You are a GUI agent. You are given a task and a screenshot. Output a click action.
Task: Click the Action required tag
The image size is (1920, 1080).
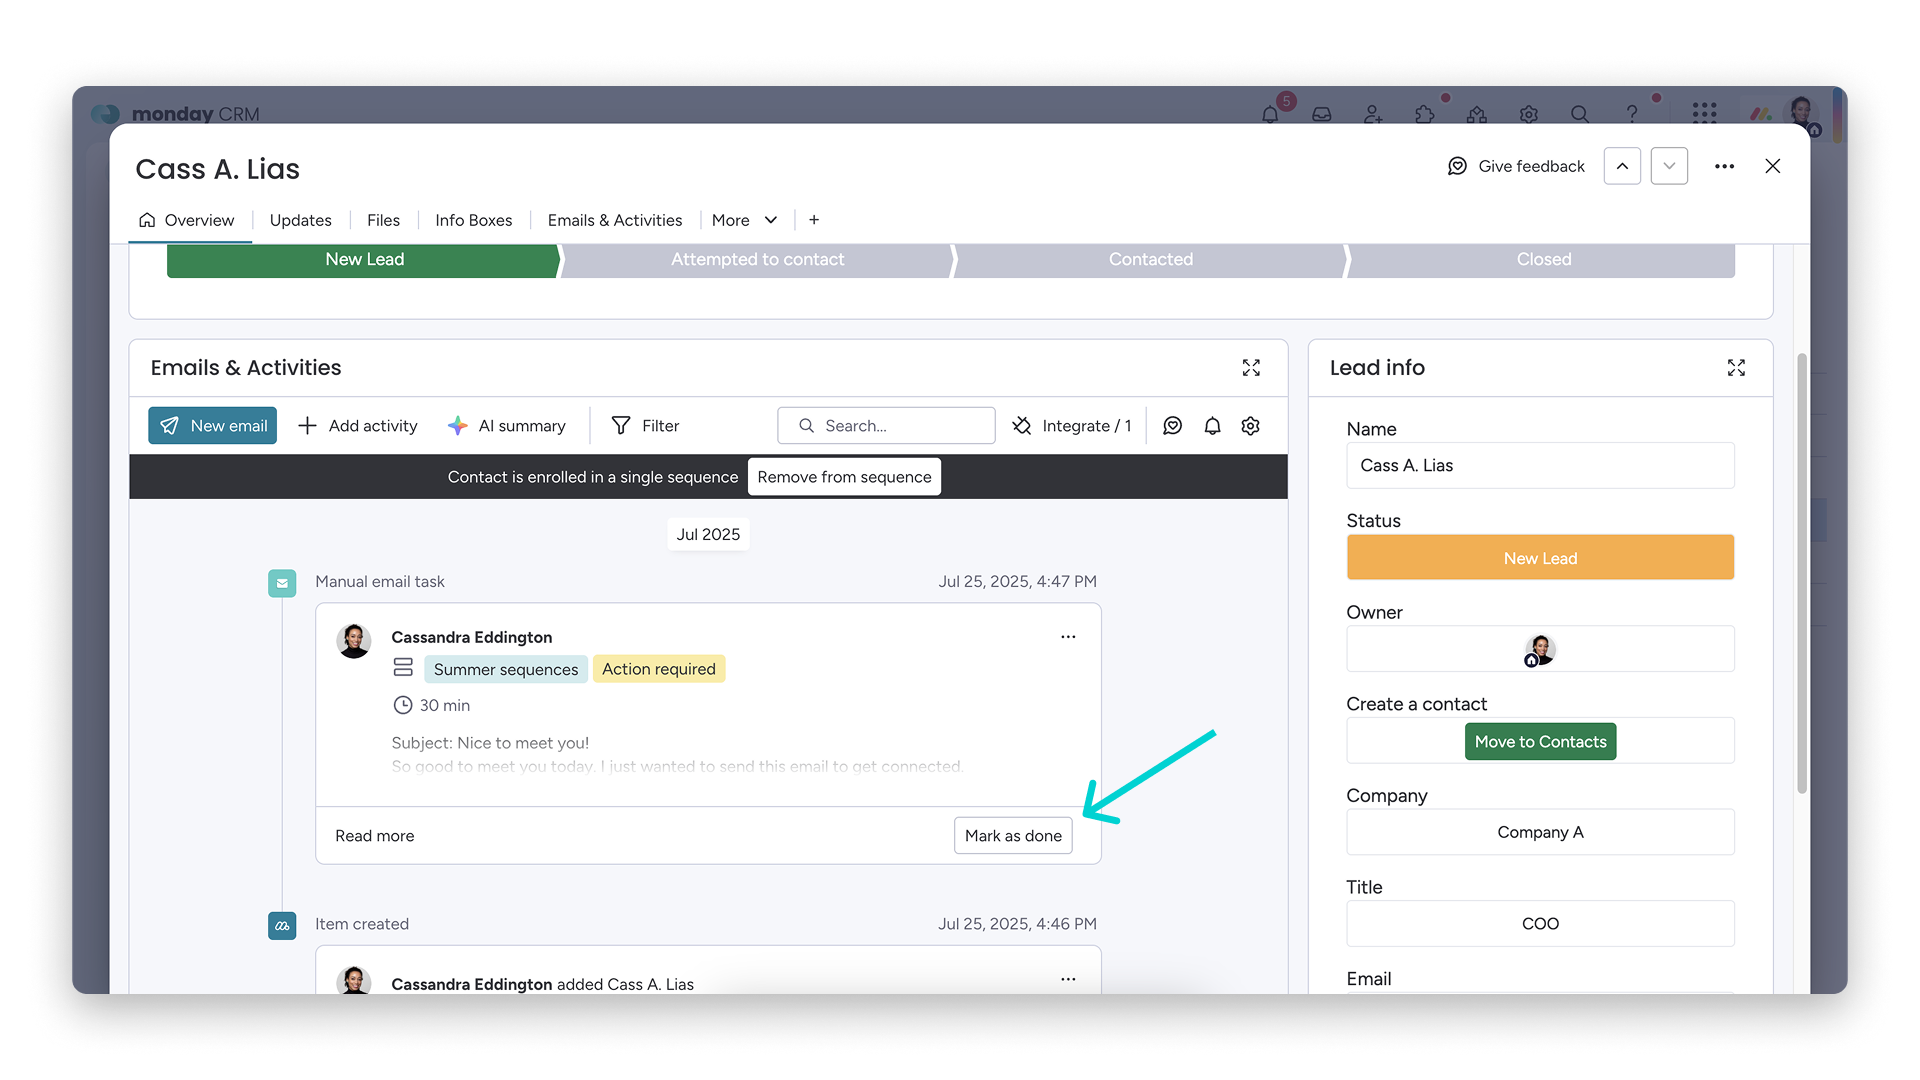pyautogui.click(x=658, y=669)
